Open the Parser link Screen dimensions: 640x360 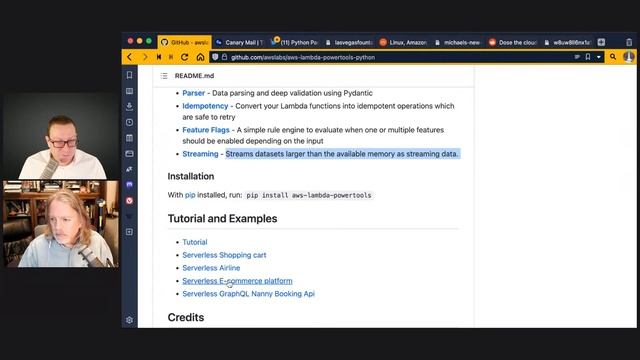pos(193,93)
